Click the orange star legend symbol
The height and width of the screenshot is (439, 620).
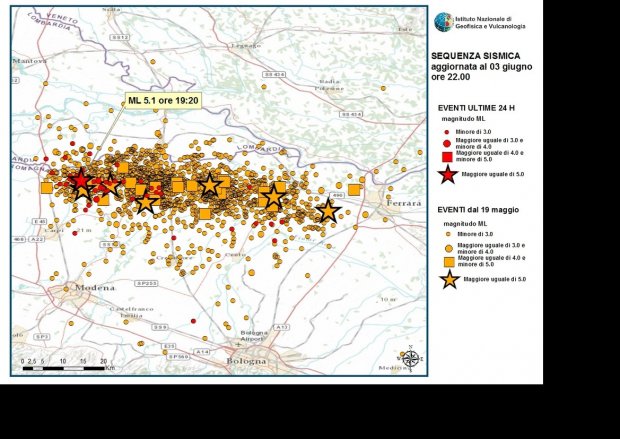pyautogui.click(x=449, y=279)
